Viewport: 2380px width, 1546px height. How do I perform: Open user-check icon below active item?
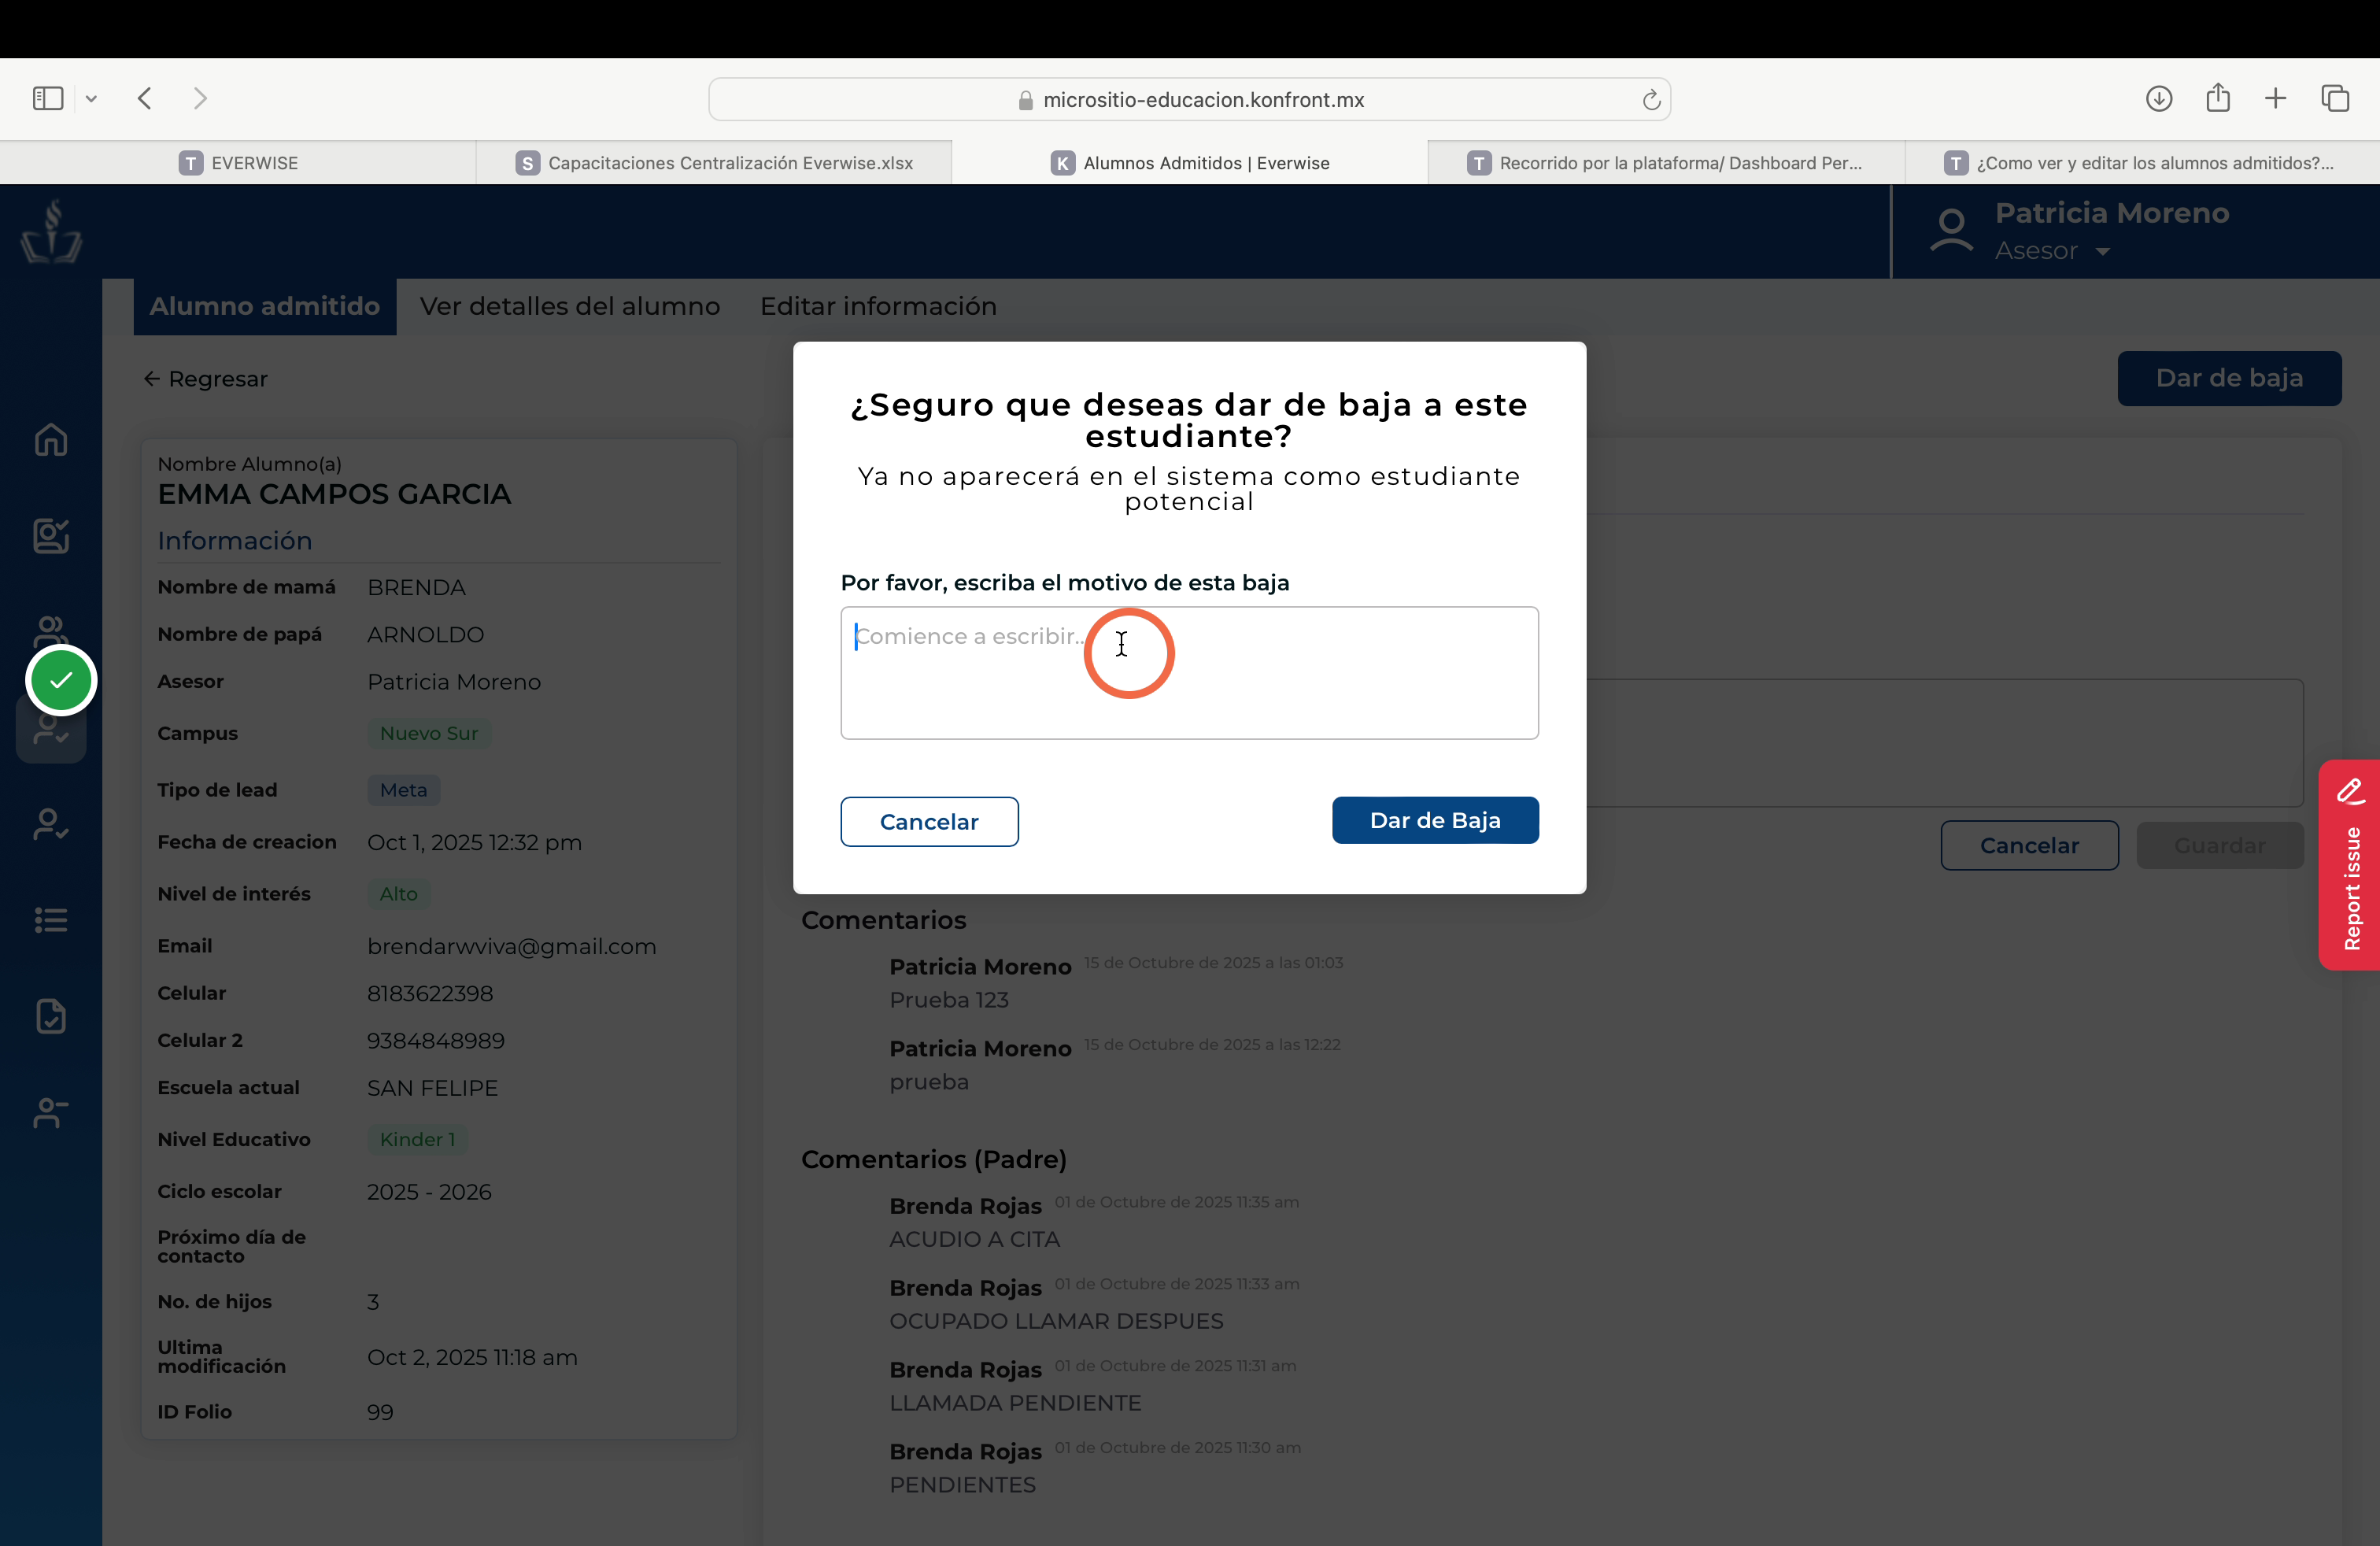point(51,824)
